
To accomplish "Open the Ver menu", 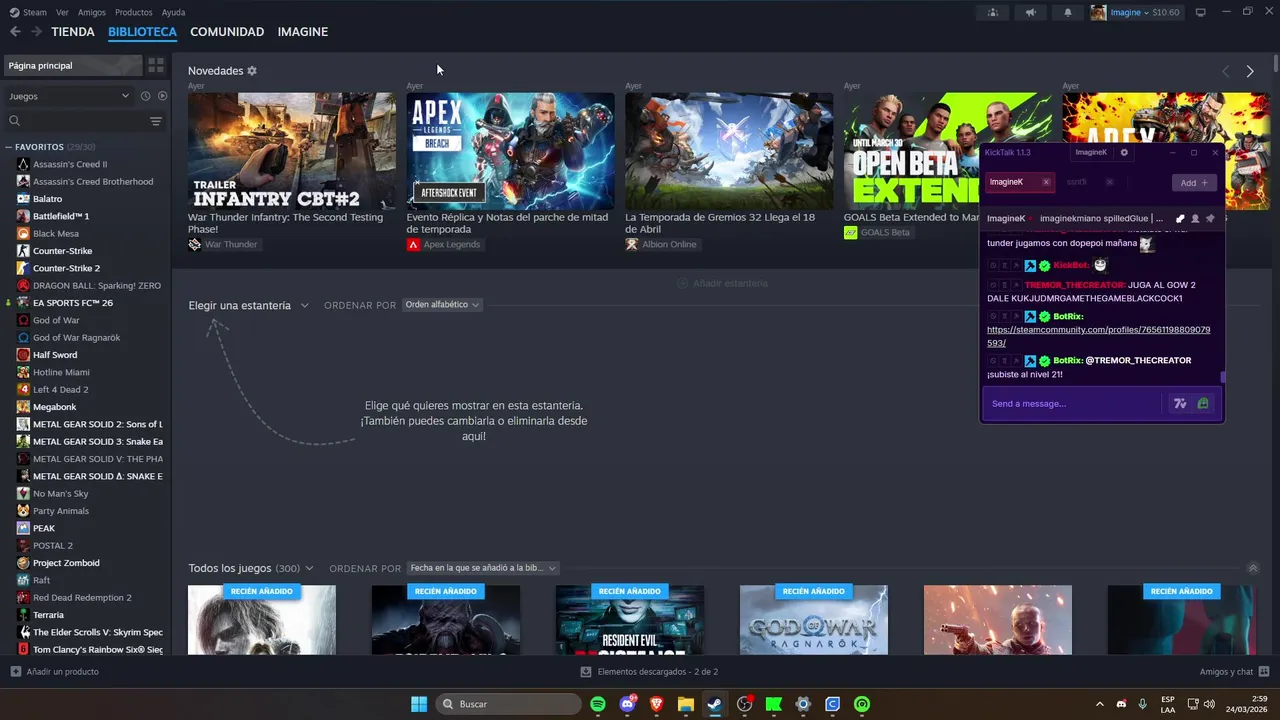I will pos(62,12).
